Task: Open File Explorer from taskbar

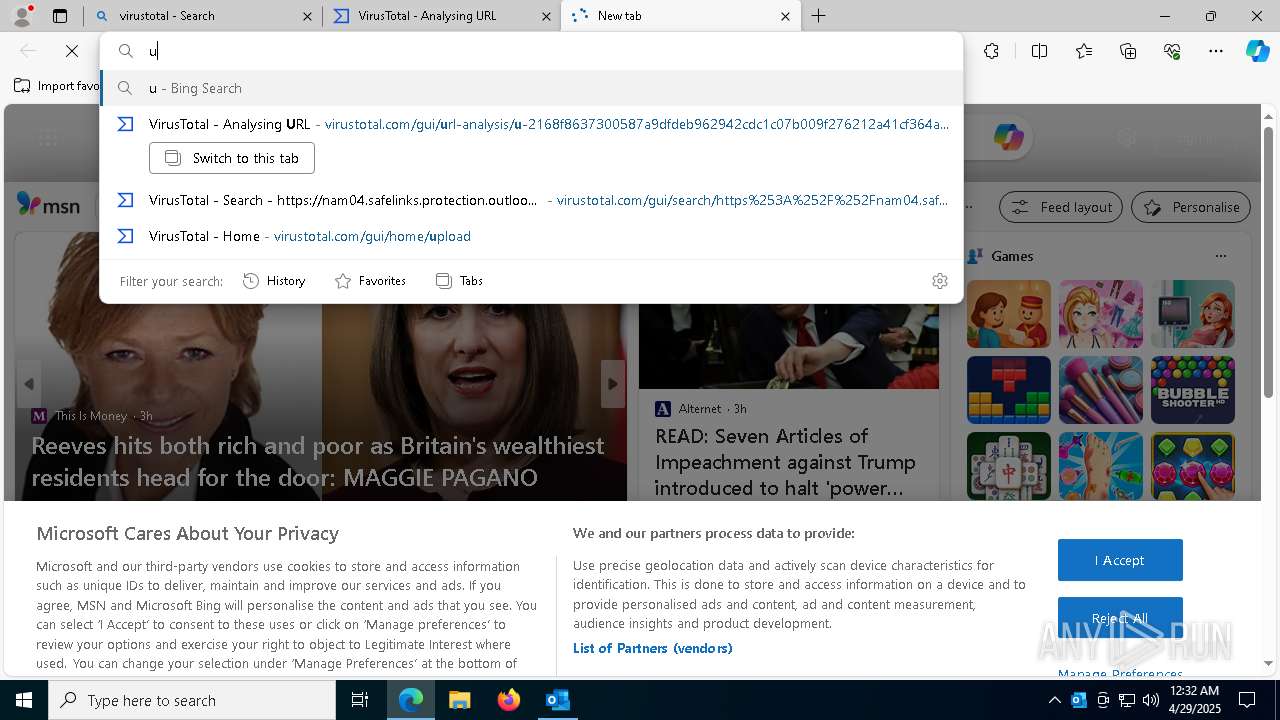Action: 459,700
